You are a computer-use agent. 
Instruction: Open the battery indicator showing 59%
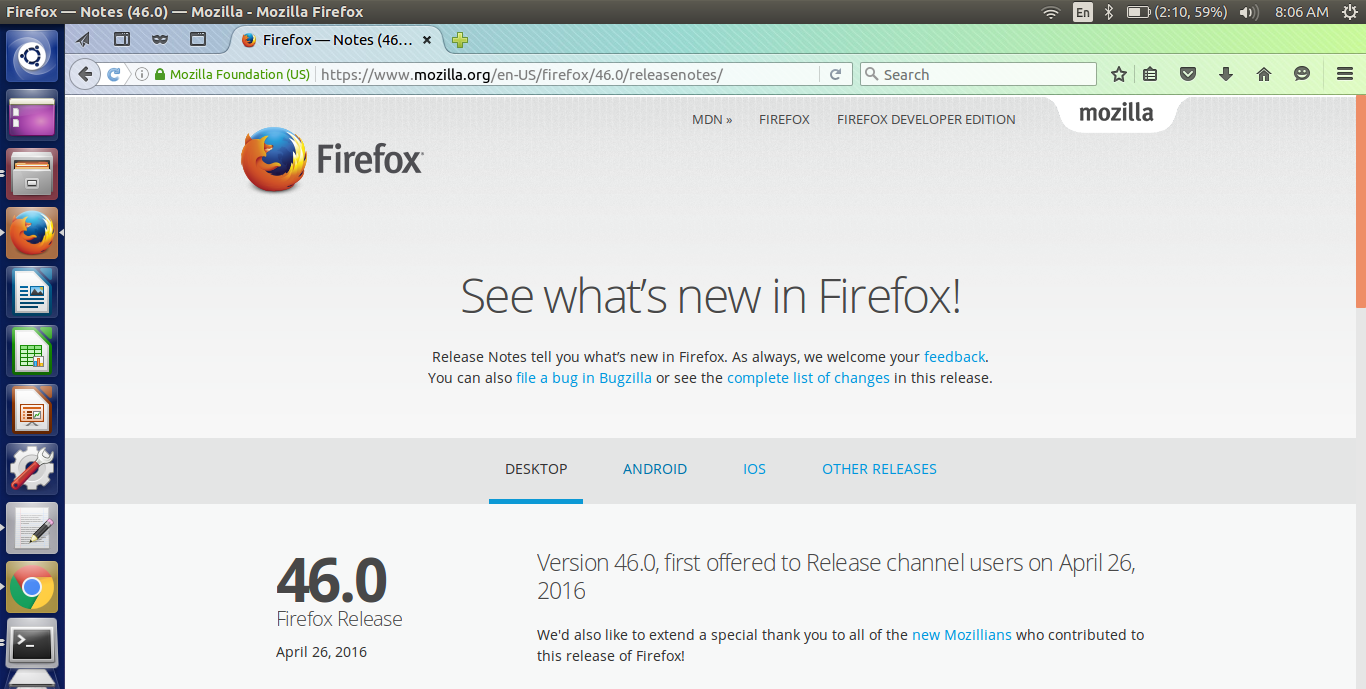pyautogui.click(x=1177, y=12)
